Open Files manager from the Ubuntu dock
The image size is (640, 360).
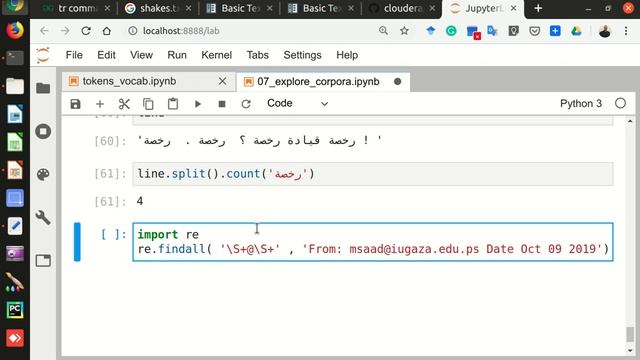[x=15, y=86]
